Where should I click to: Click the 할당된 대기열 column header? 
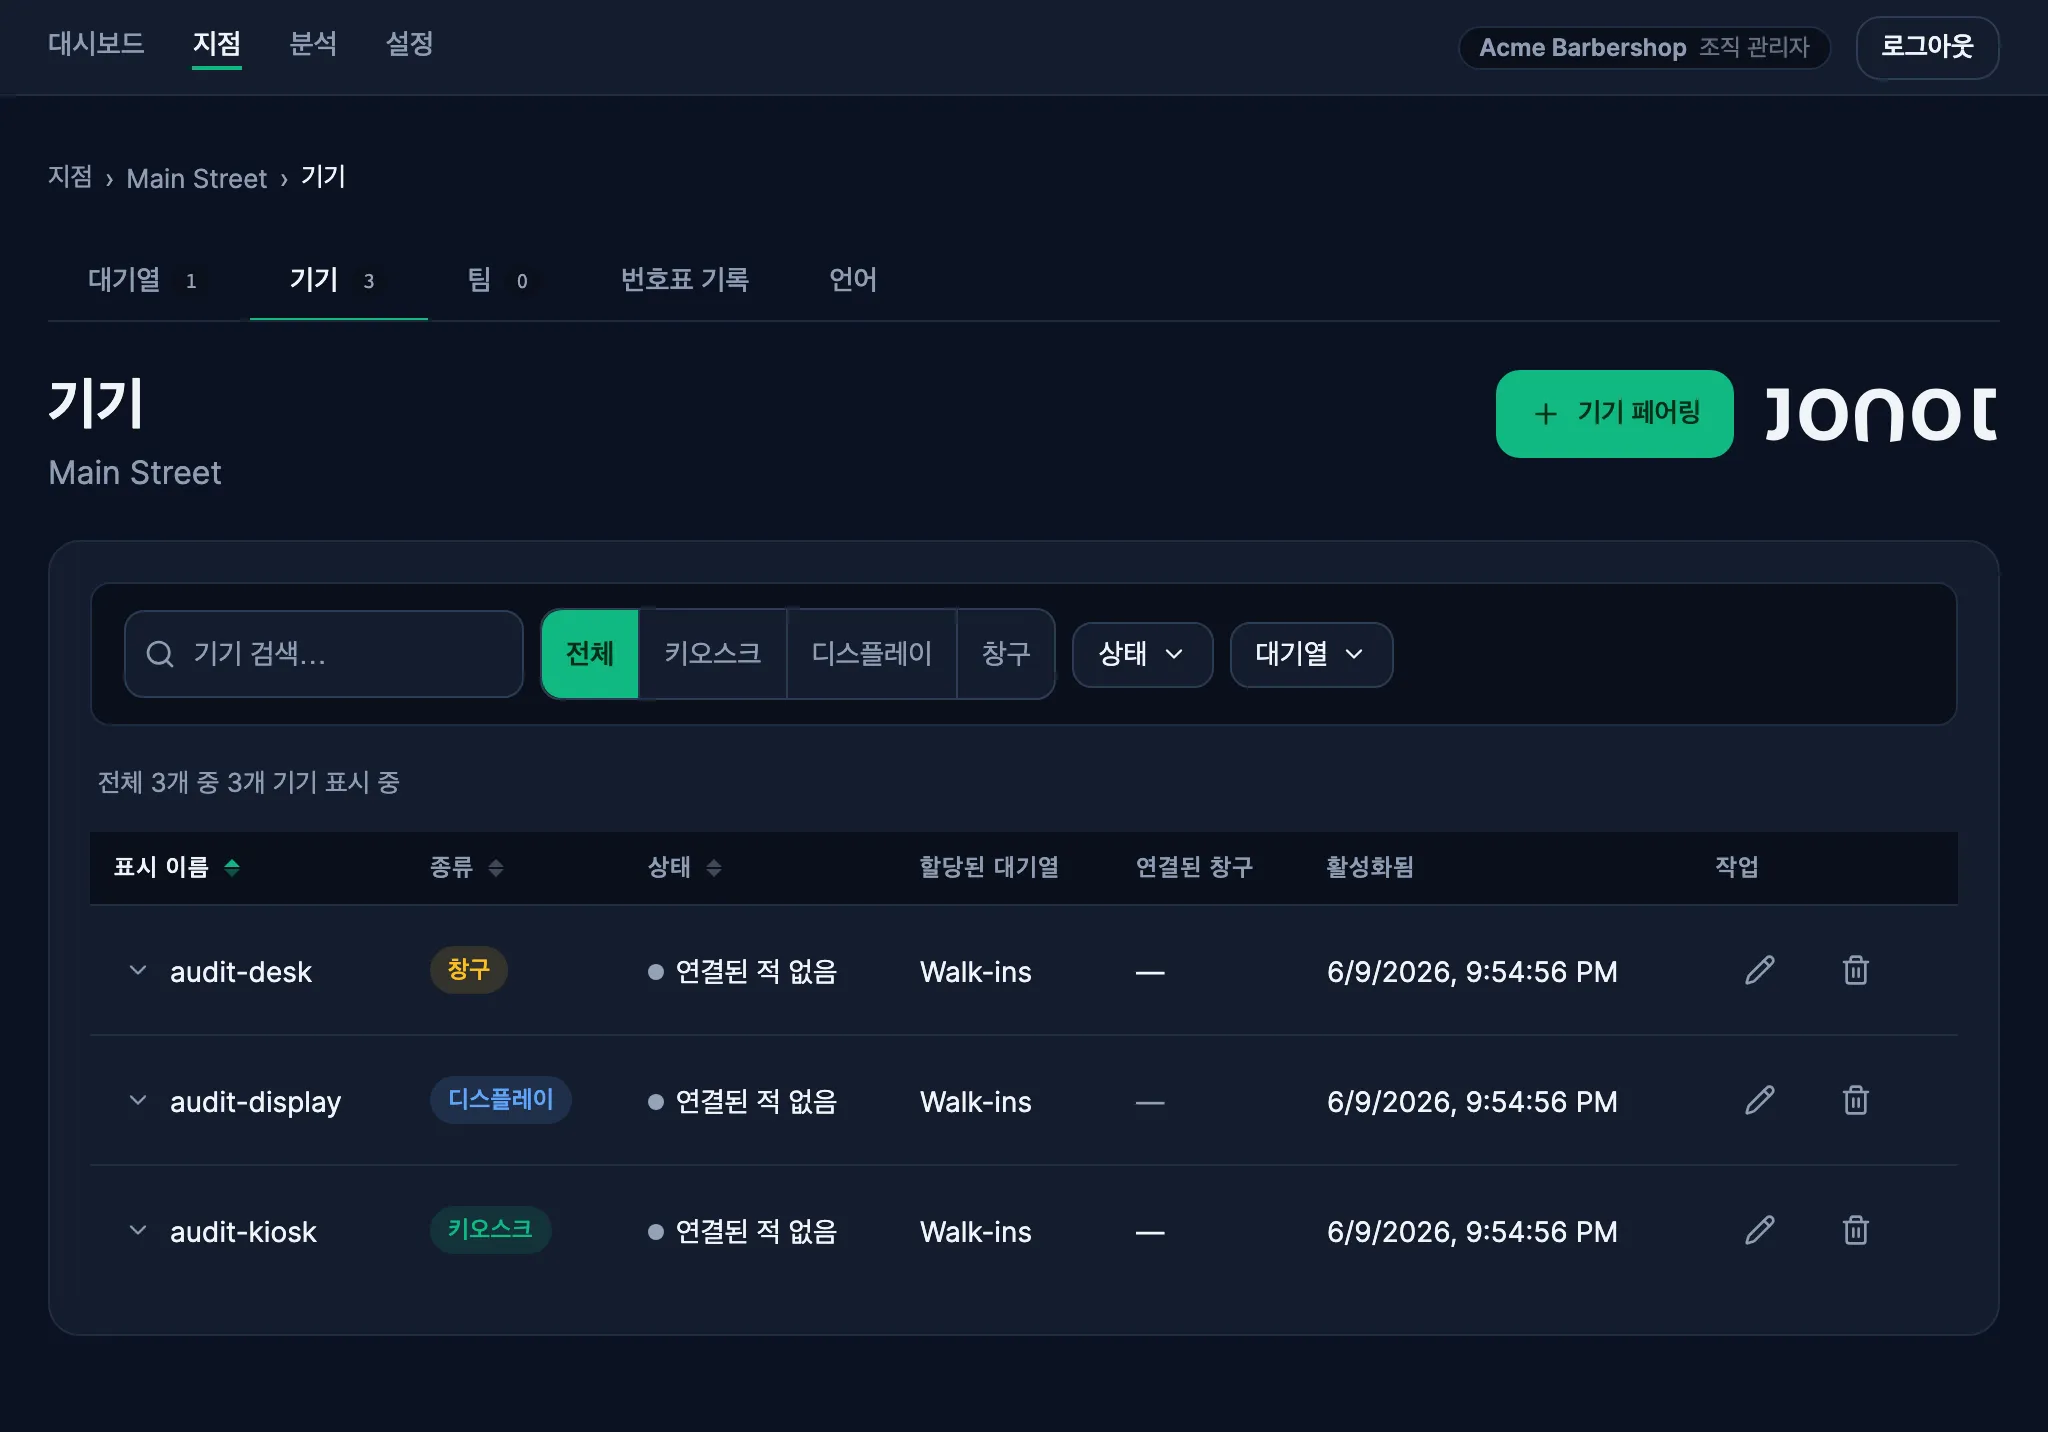click(x=989, y=867)
